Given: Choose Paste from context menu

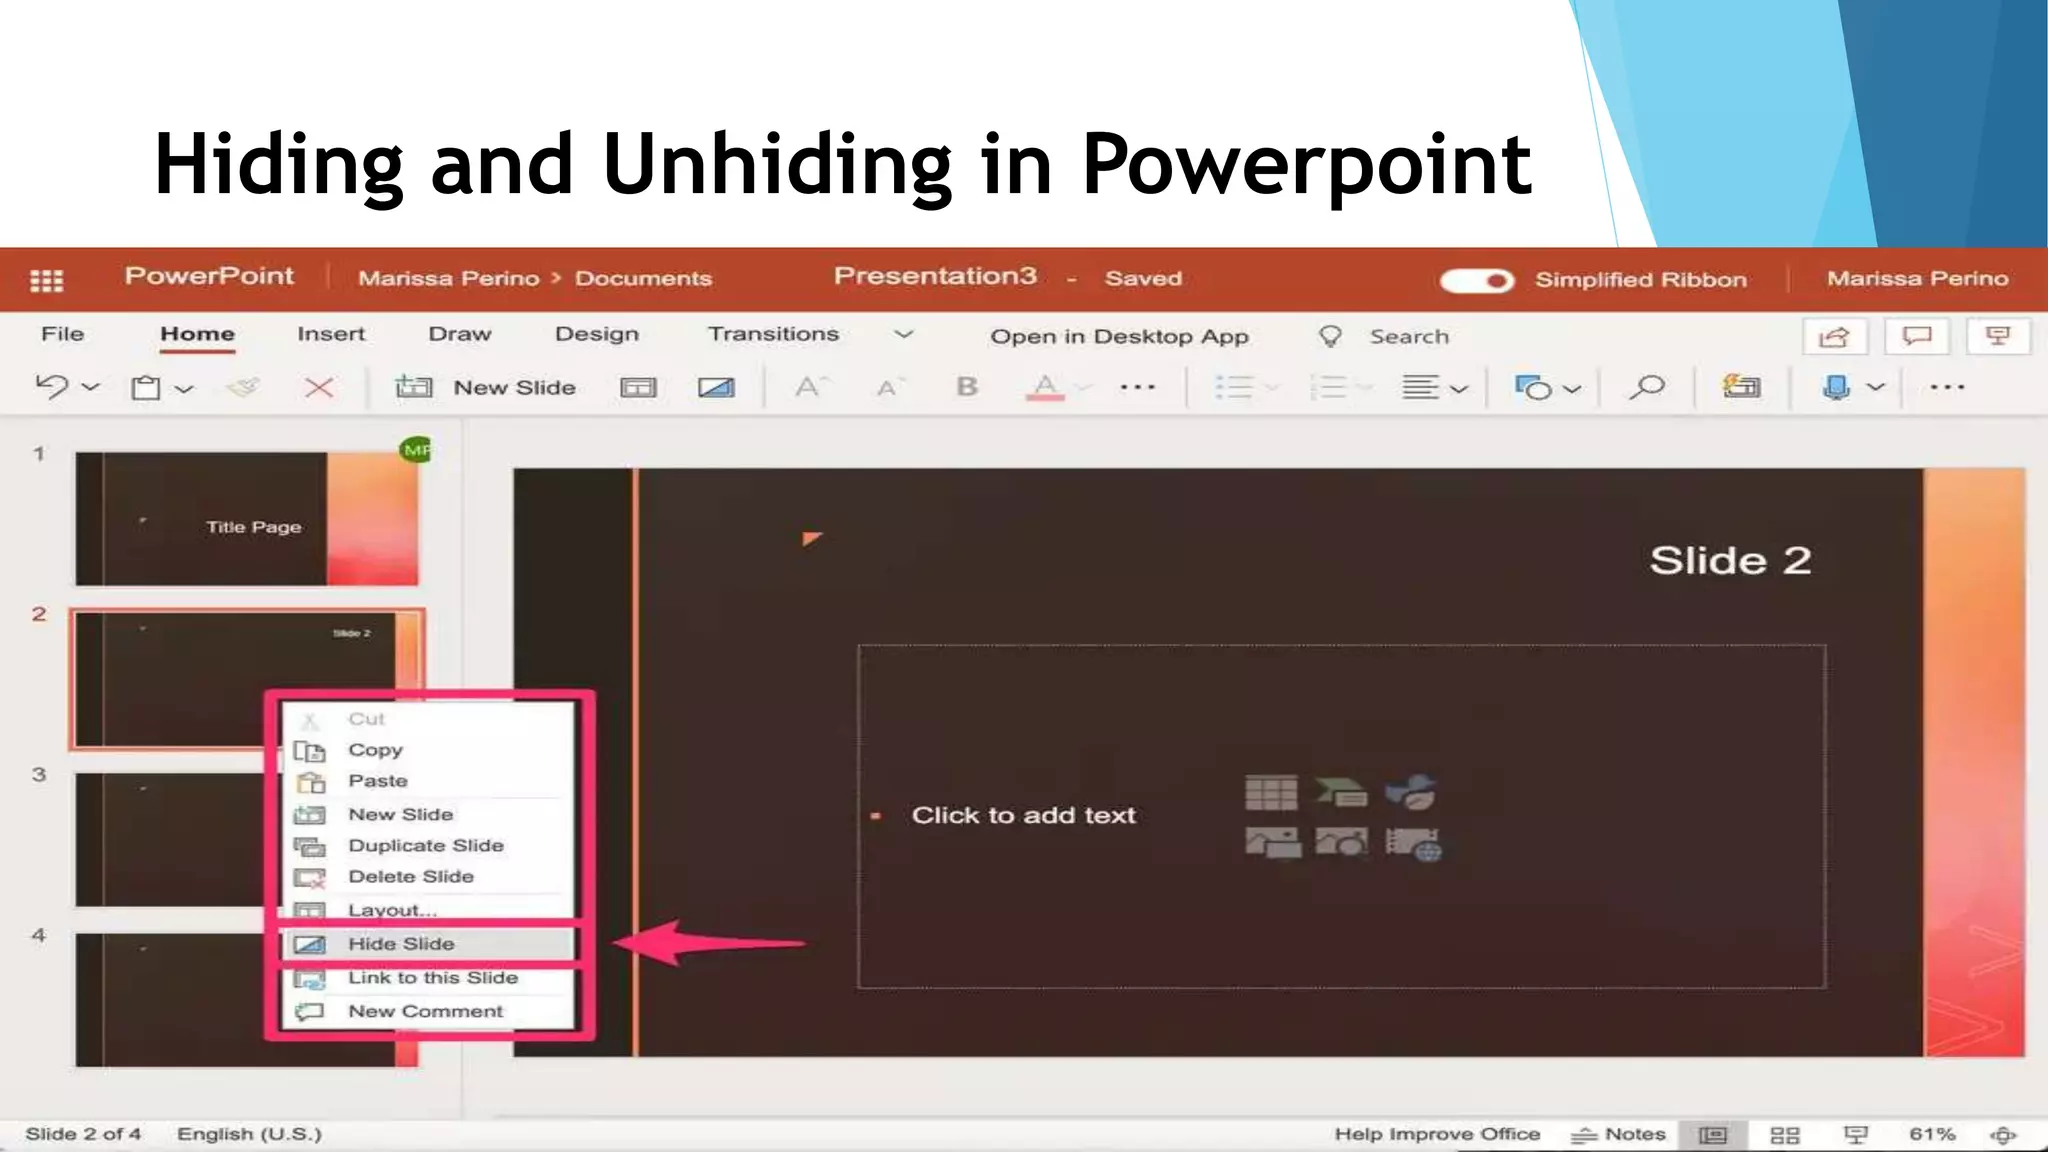Looking at the screenshot, I should pyautogui.click(x=429, y=781).
